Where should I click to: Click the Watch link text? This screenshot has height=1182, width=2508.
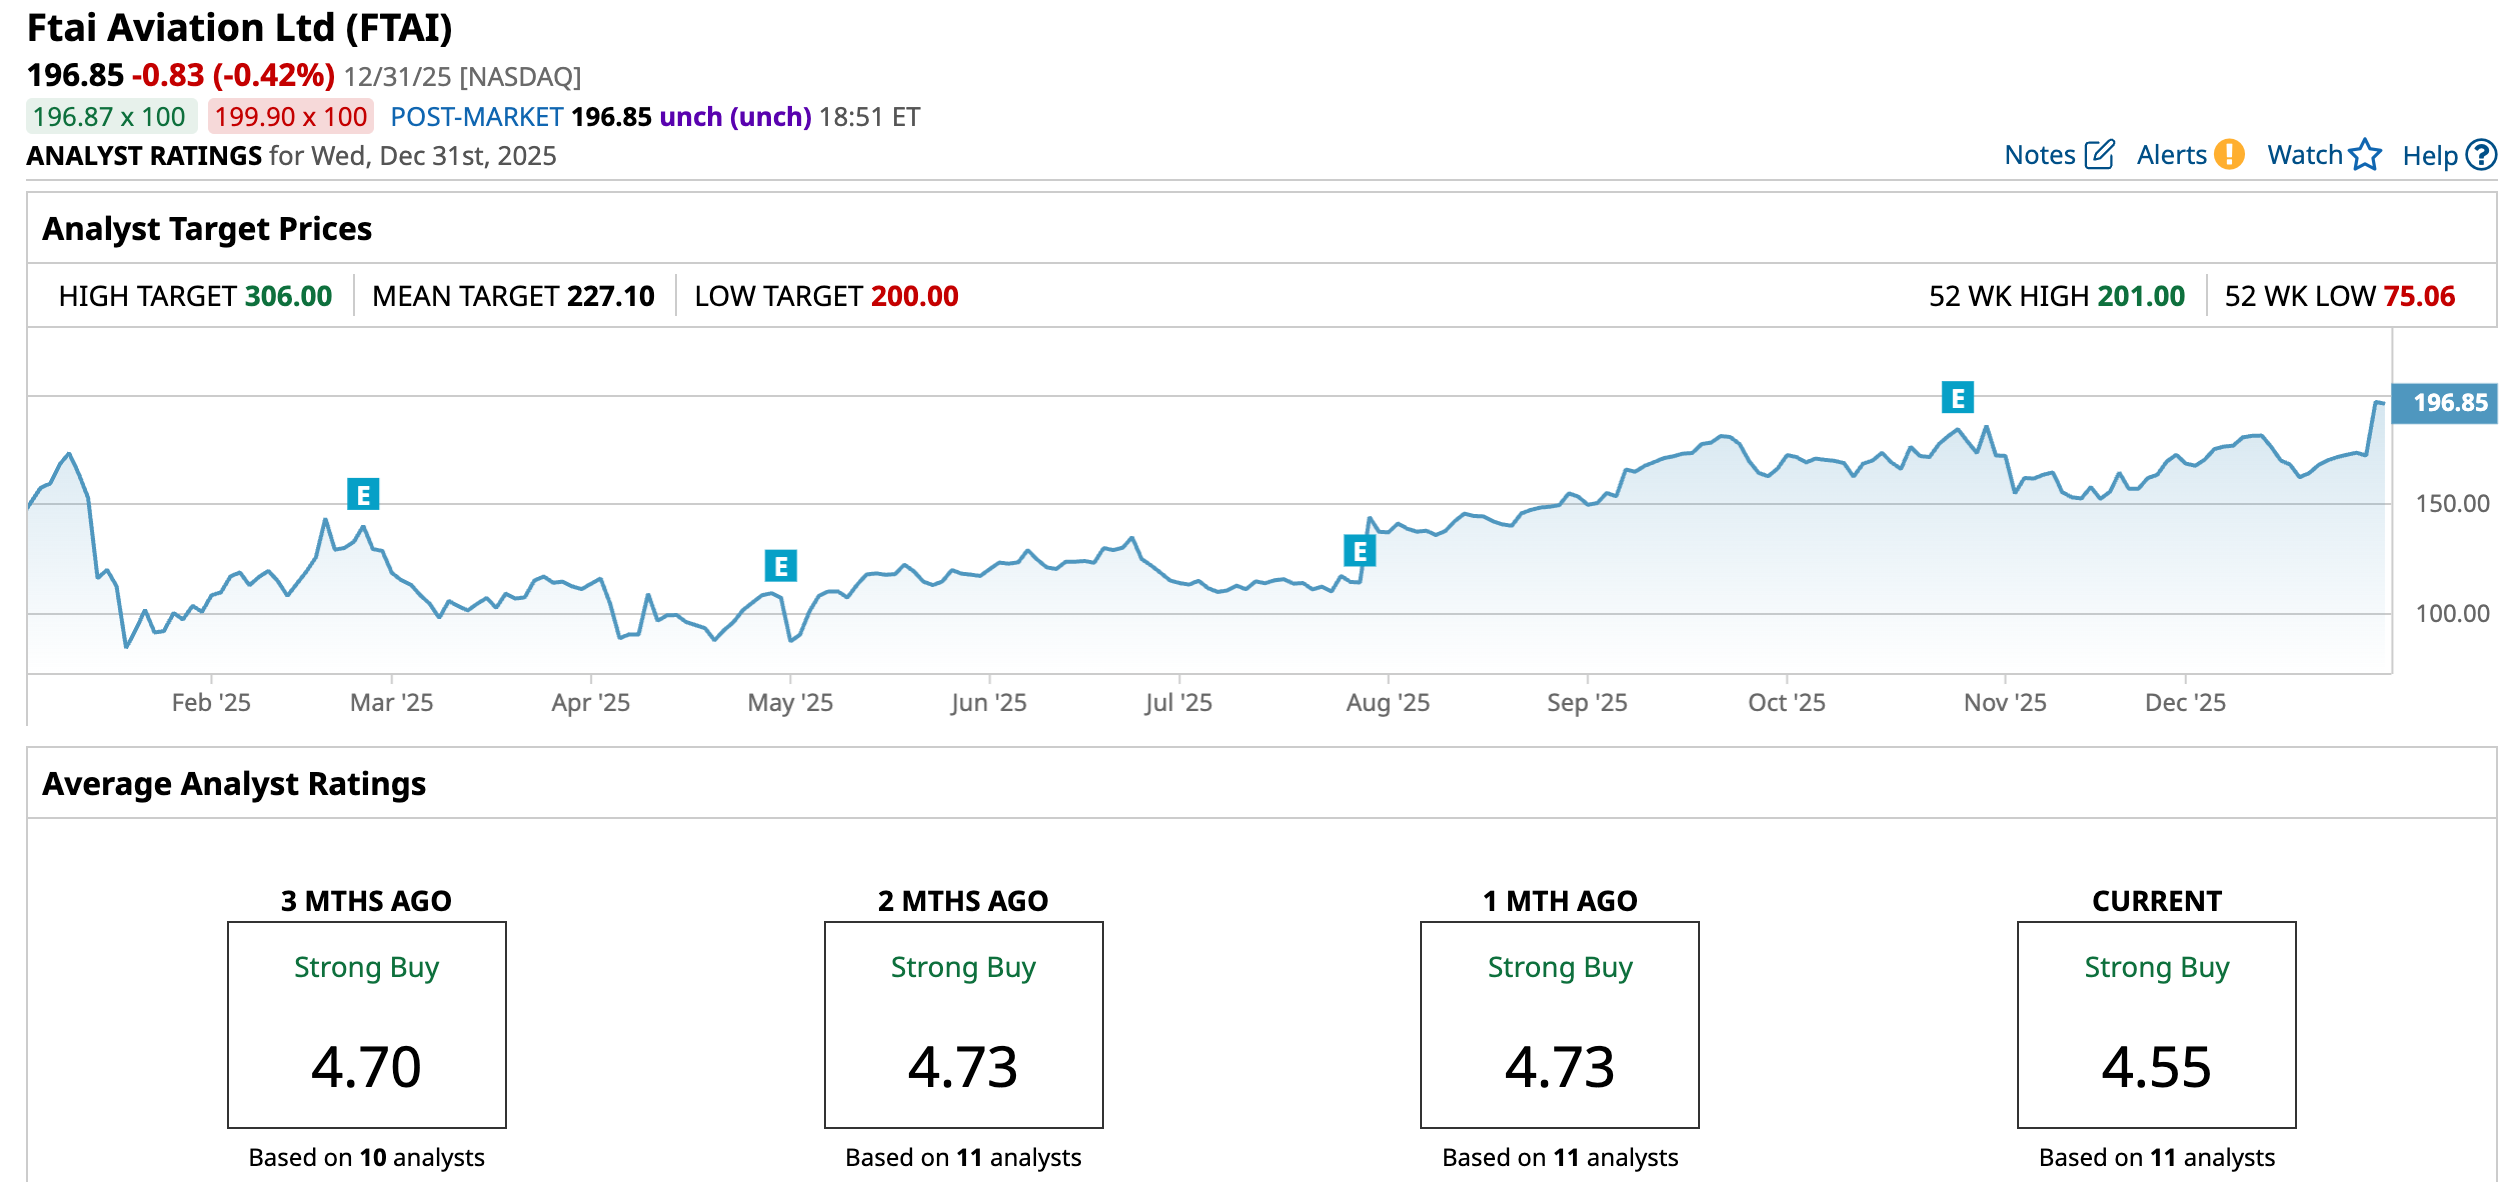2304,155
